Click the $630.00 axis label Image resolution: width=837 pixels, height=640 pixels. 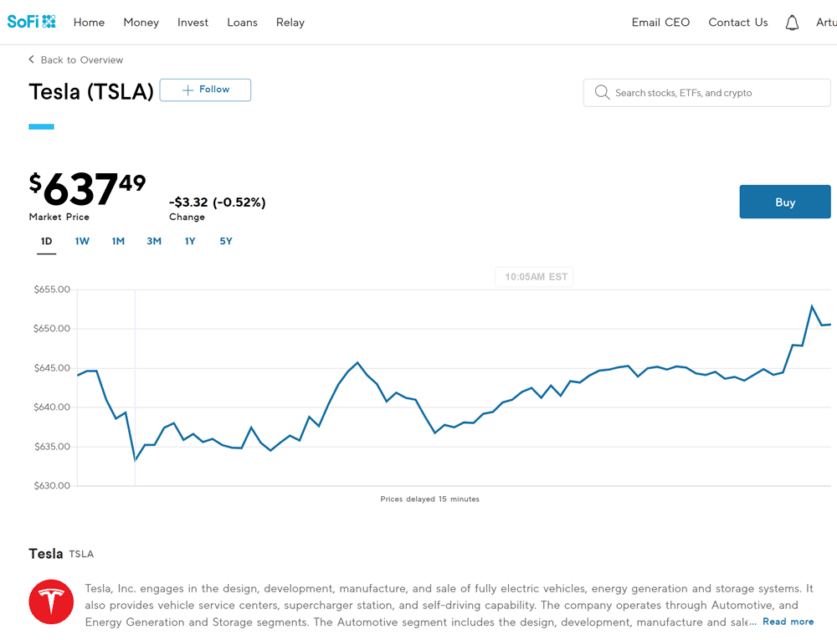(52, 486)
